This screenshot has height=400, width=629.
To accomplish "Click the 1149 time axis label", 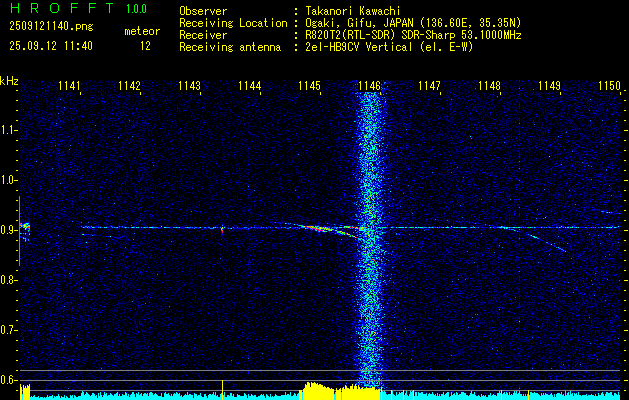I will (x=550, y=85).
